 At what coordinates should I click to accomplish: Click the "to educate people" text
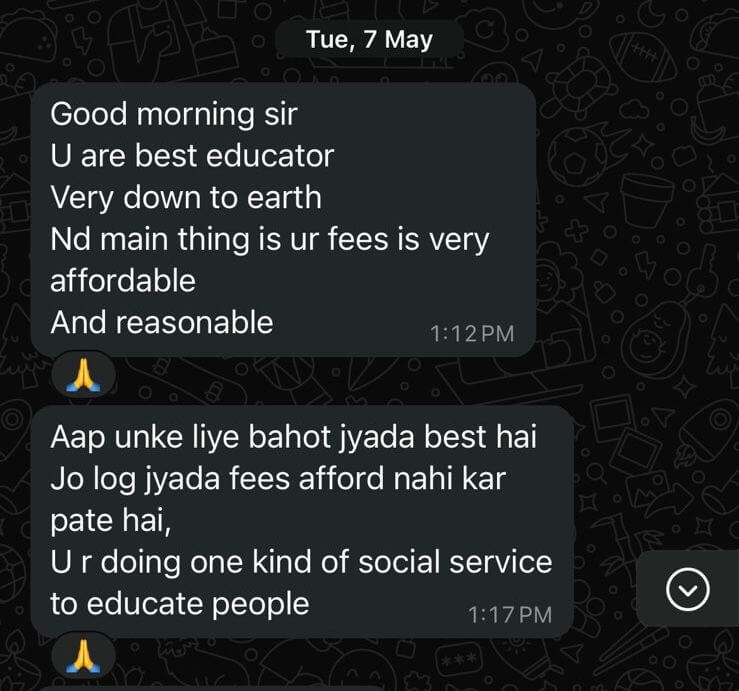coord(180,604)
